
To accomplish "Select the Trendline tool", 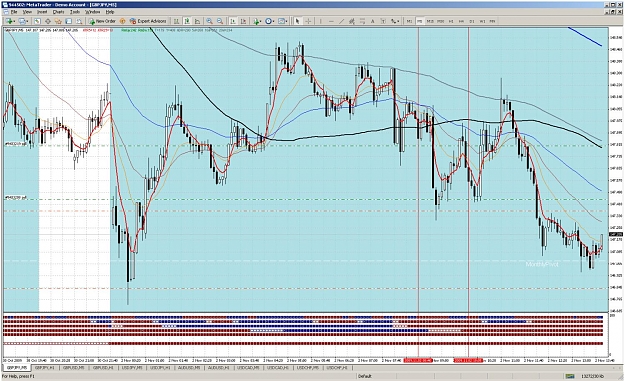I will [342, 21].
